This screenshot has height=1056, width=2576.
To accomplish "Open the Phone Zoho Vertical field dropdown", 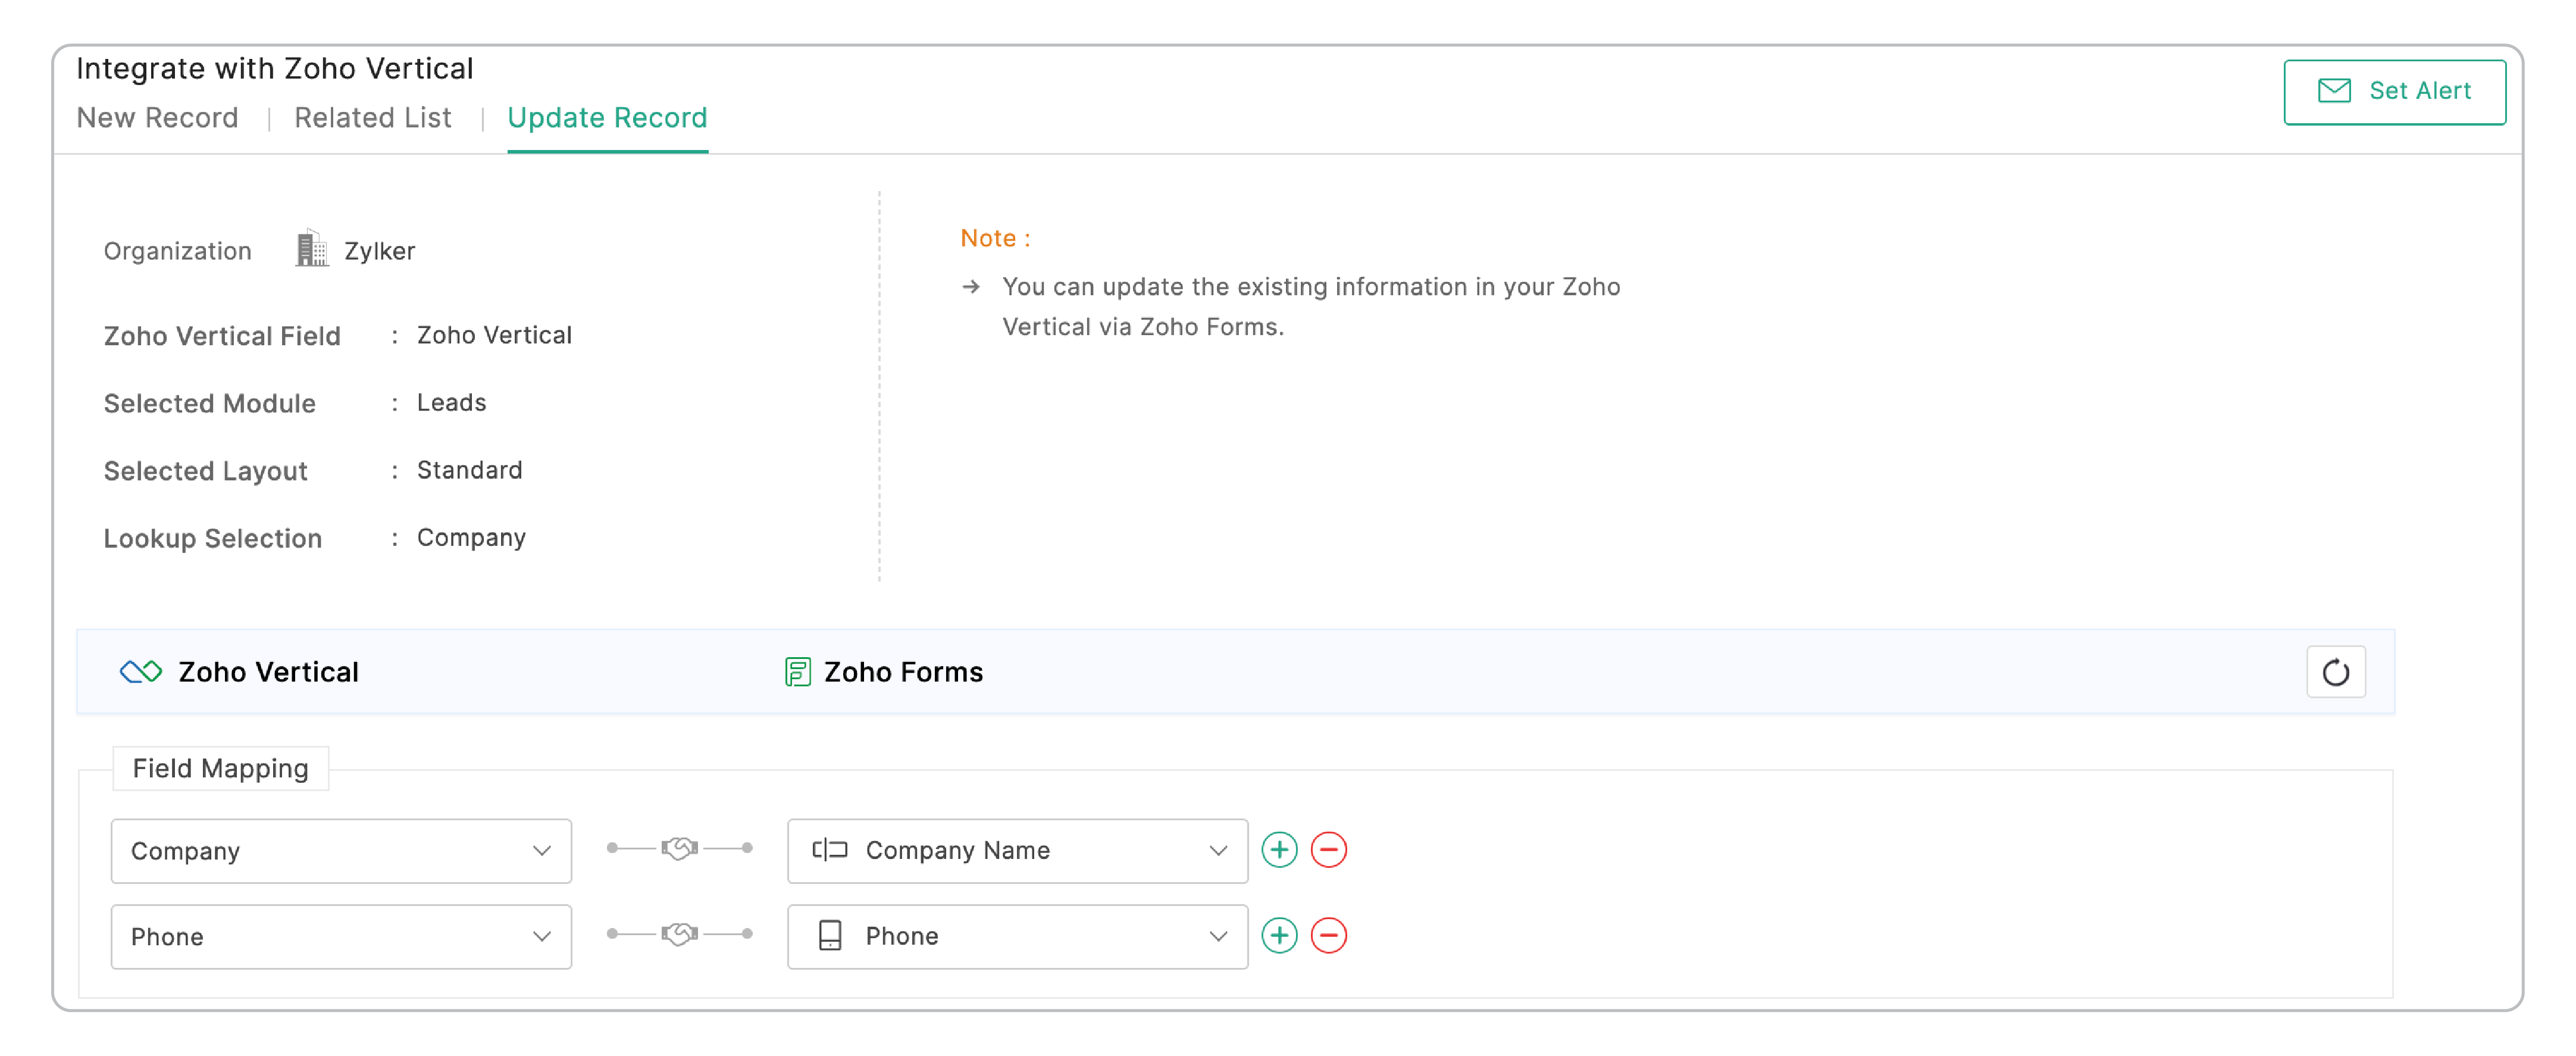I will [341, 937].
